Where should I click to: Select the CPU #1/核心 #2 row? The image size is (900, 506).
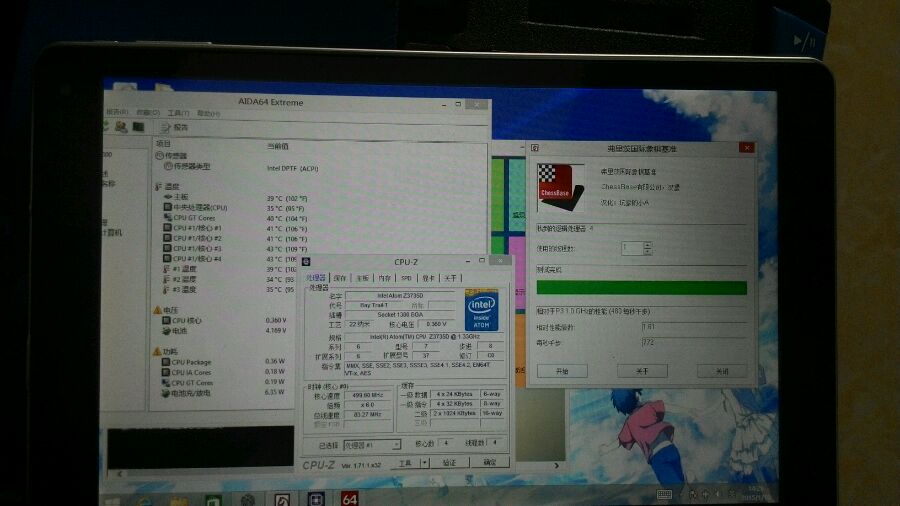click(x=193, y=238)
